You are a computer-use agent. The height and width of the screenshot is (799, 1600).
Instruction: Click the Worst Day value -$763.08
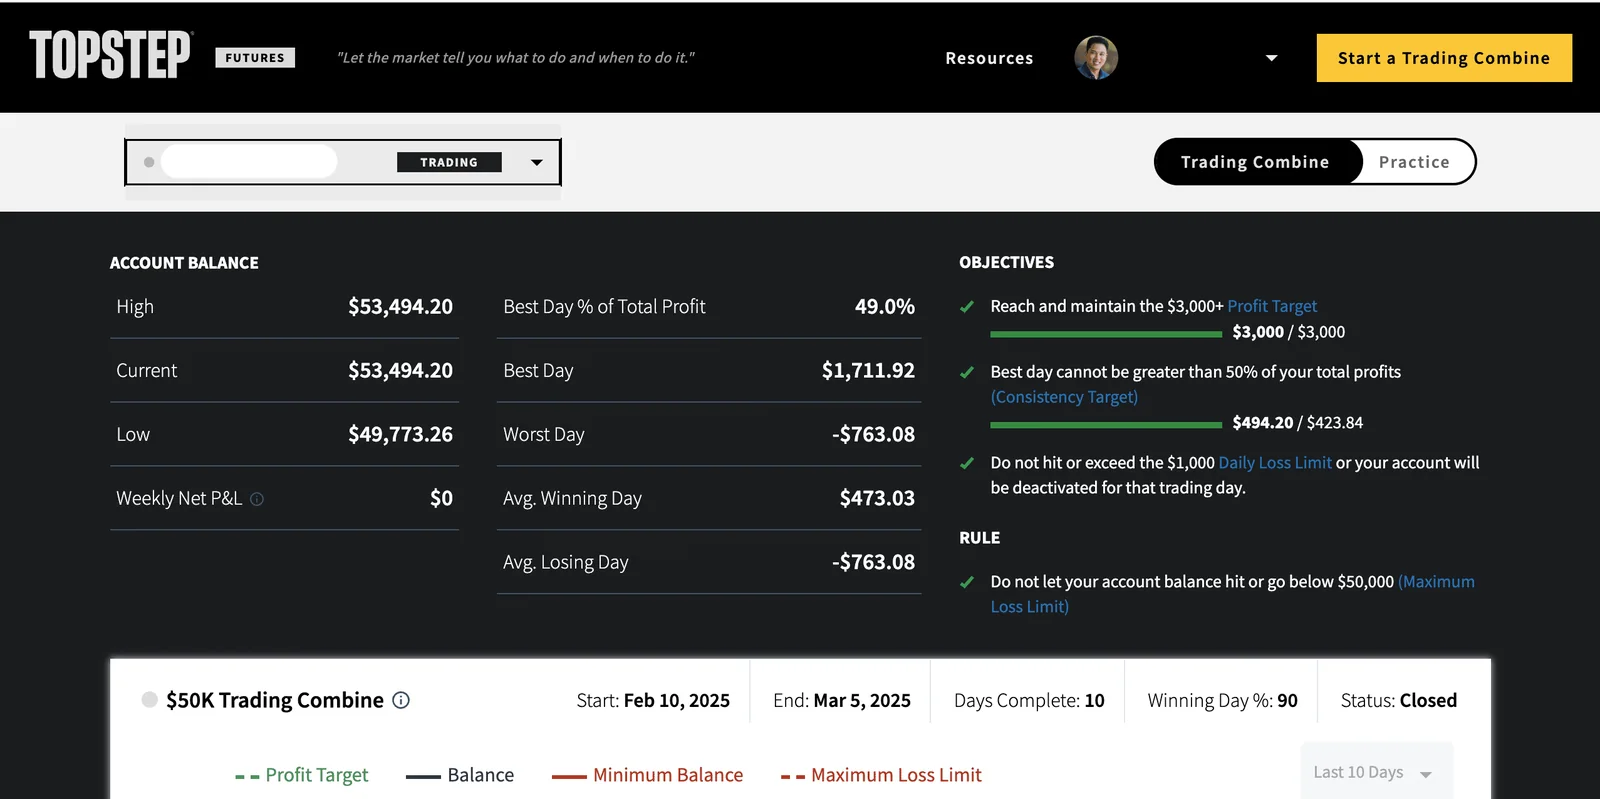[873, 435]
